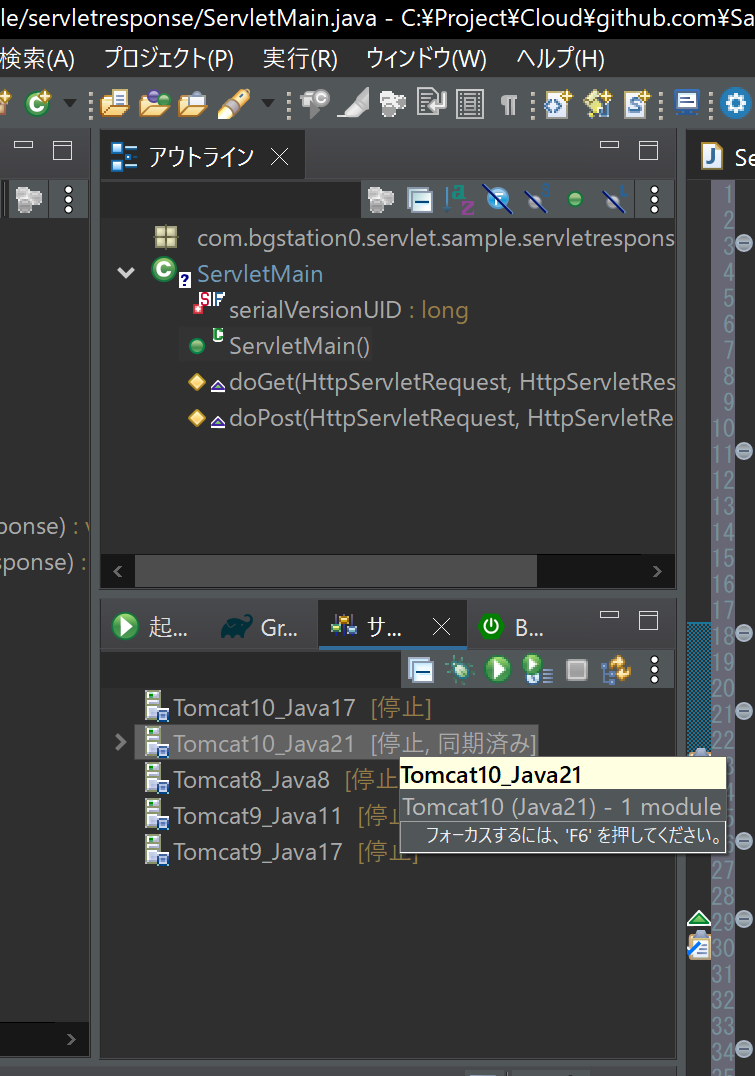
Task: Collapse all in Servers toolbar
Action: pos(420,670)
